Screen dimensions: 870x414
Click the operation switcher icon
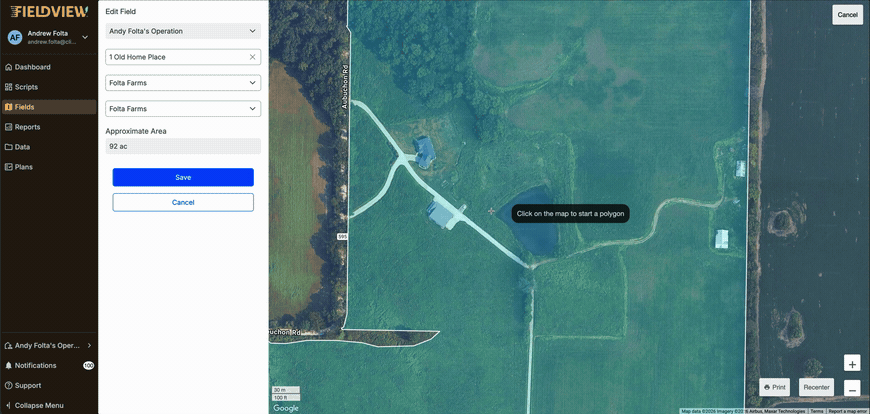click(8, 346)
